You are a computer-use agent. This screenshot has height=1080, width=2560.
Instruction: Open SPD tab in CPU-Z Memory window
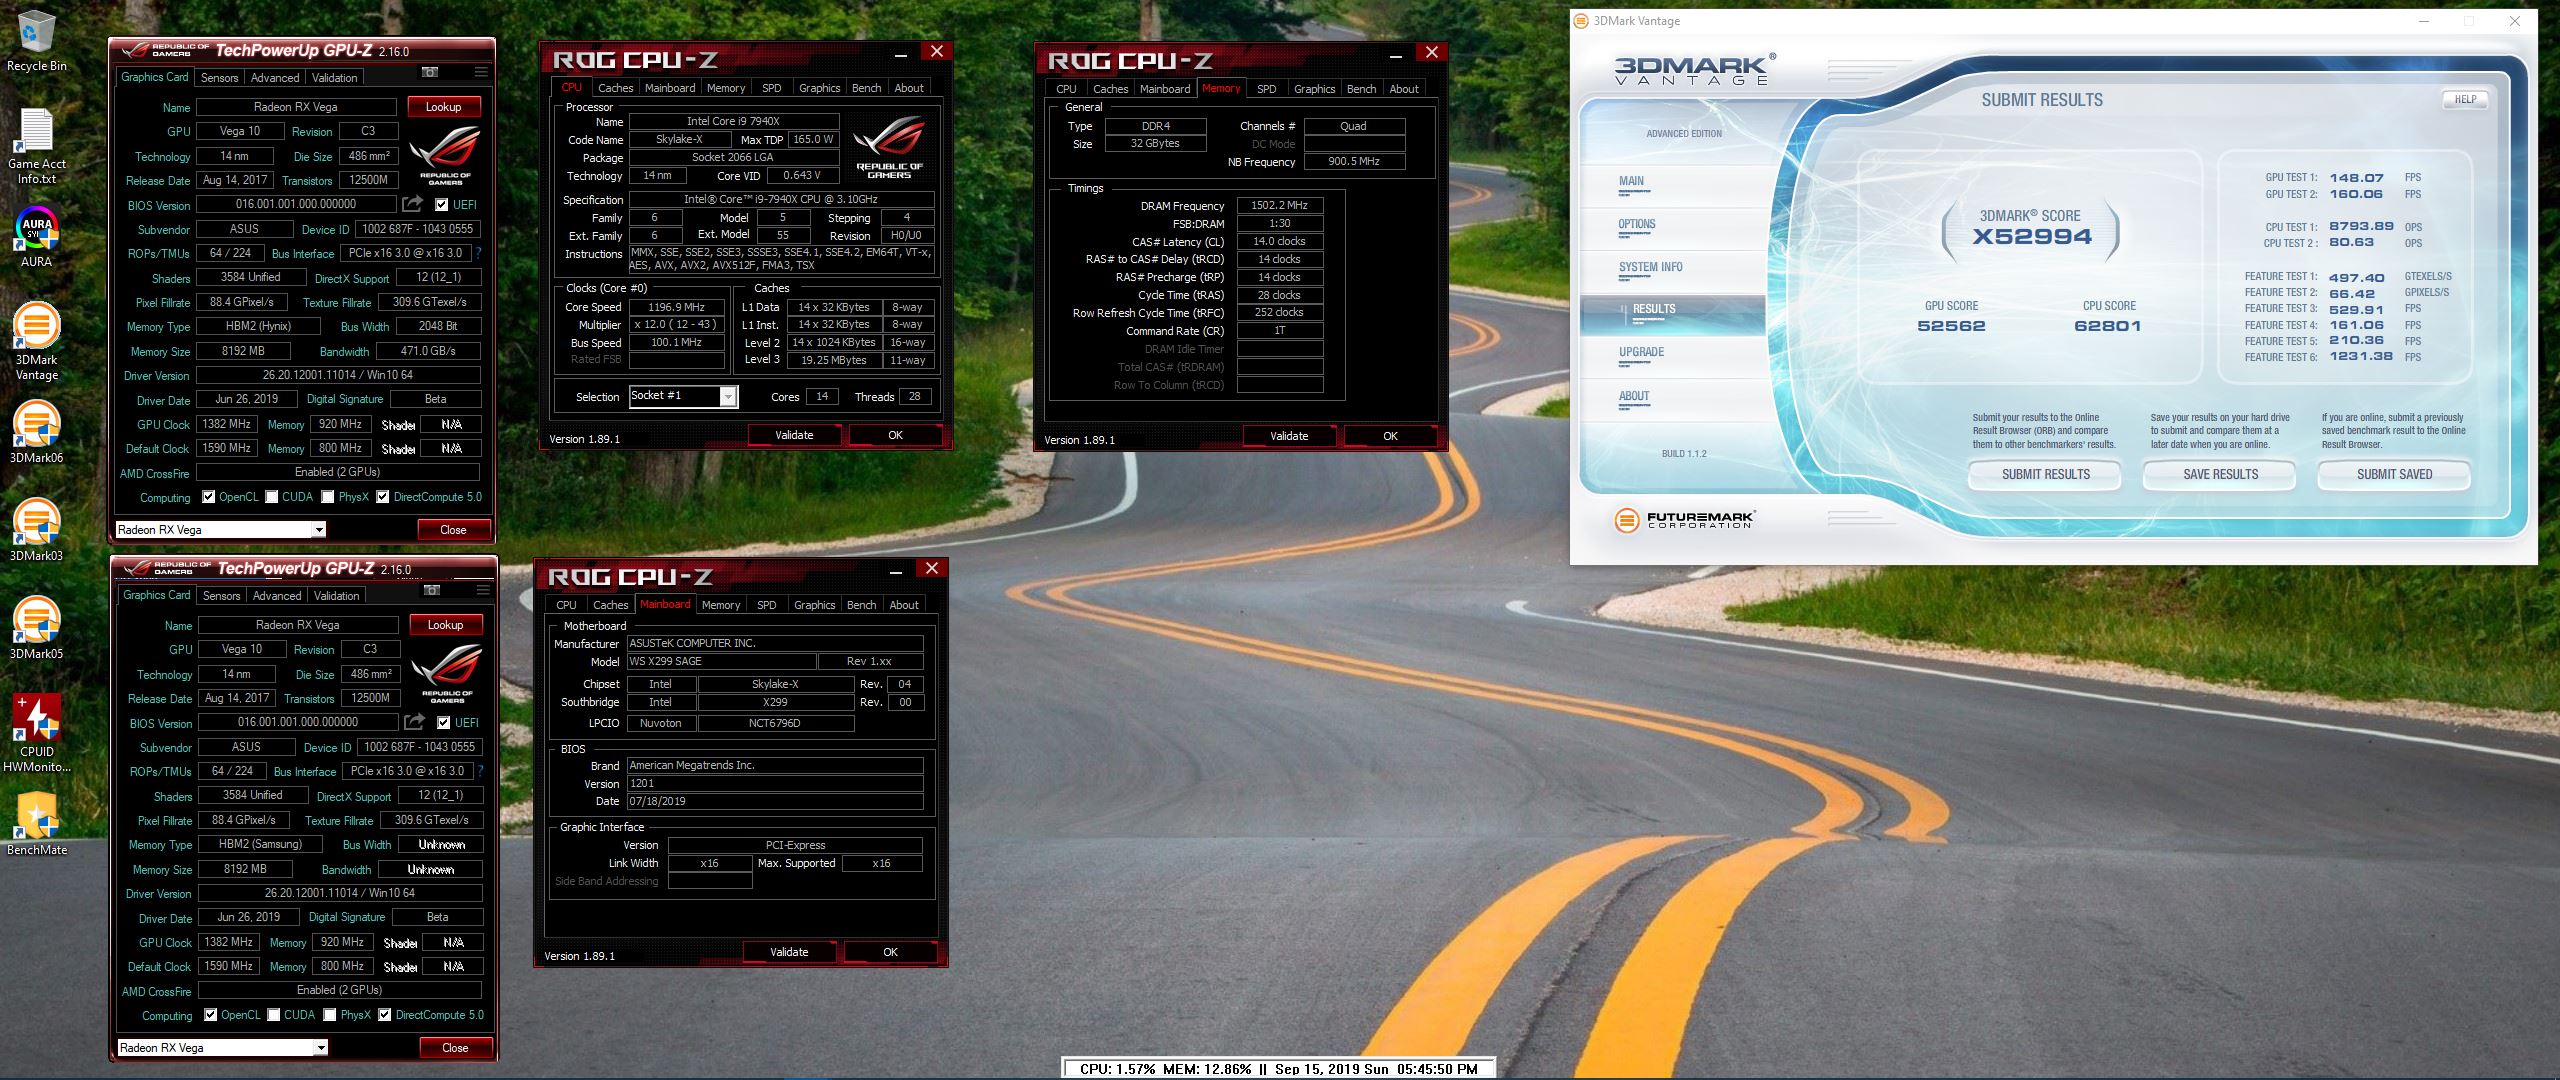pyautogui.click(x=1266, y=89)
